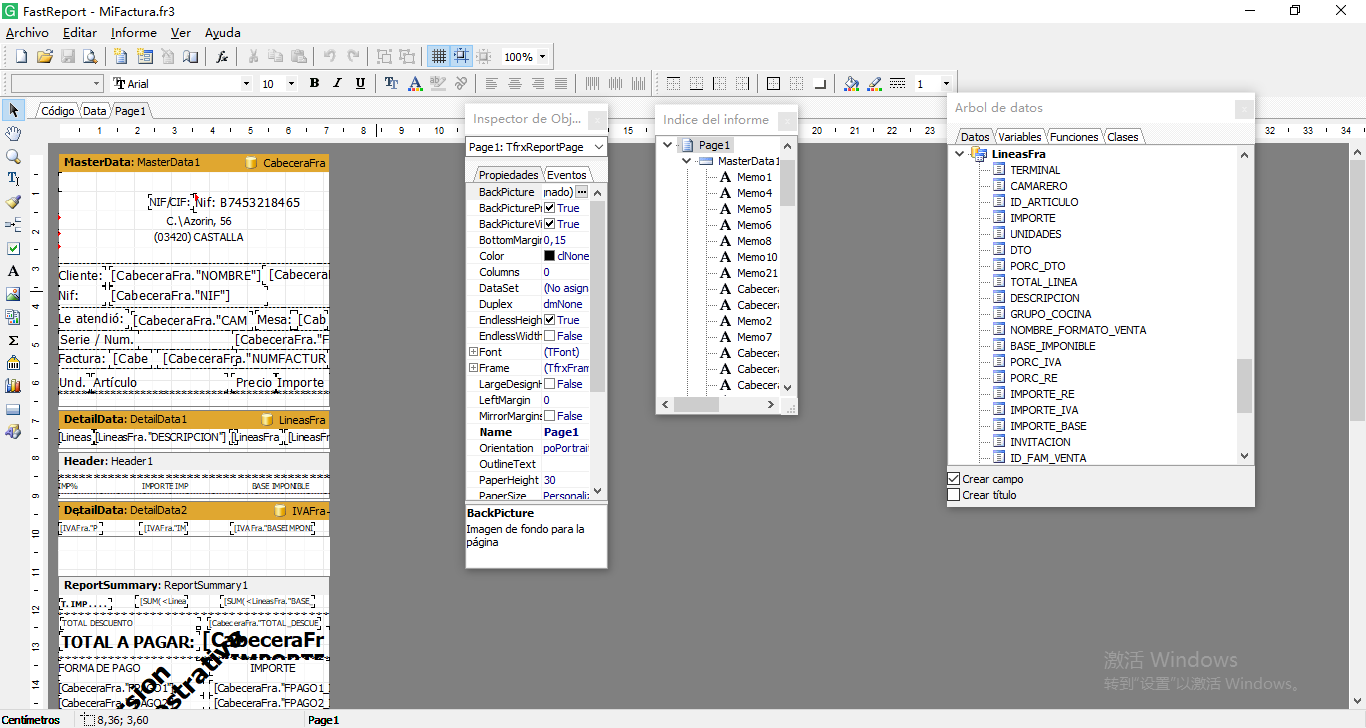
Task: Click the Bold formatting button
Action: coord(314,84)
